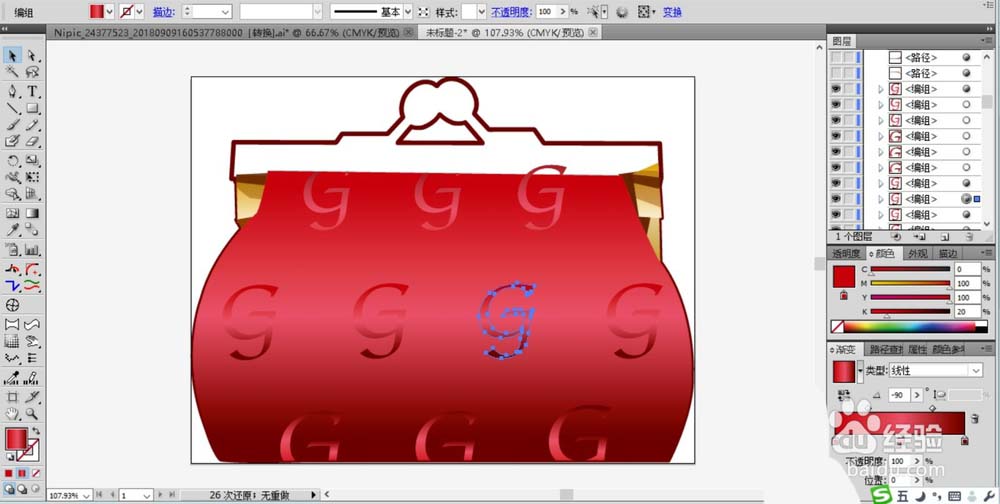Viewport: 1000px width, 504px height.
Task: Activate the Zoom tool
Action: pos(32,414)
